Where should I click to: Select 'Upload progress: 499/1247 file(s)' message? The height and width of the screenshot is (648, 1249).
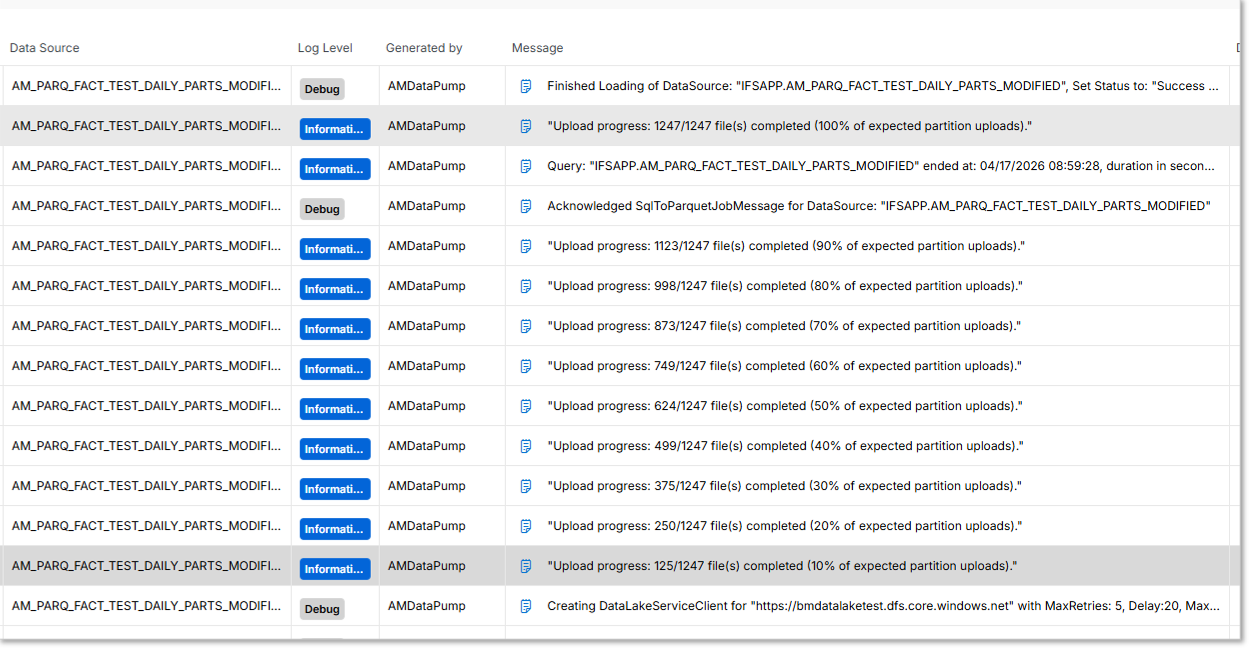(x=785, y=446)
